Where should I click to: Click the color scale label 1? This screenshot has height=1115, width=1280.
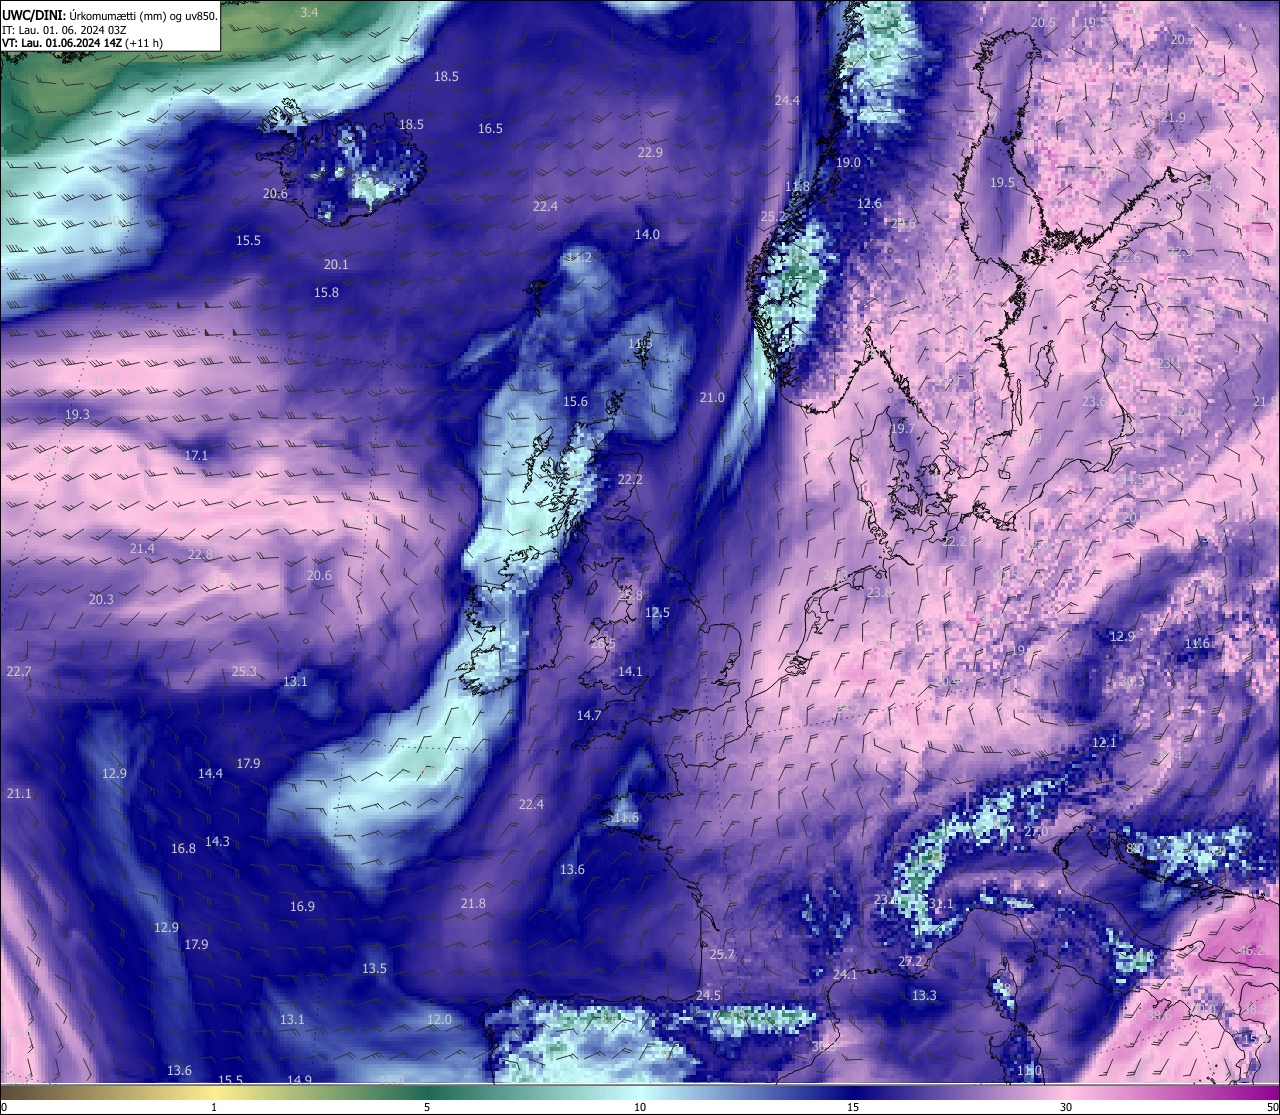coord(214,1107)
